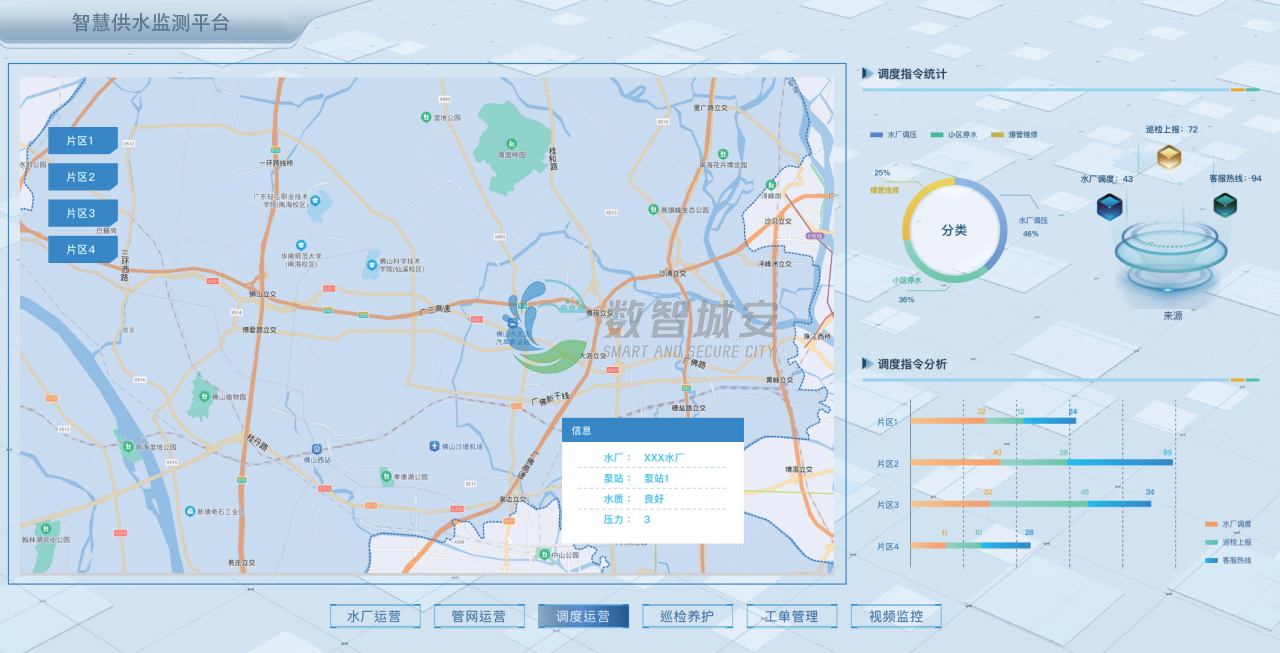
Task: Expand the 调度指令统计 section arrow
Action: tap(867, 73)
